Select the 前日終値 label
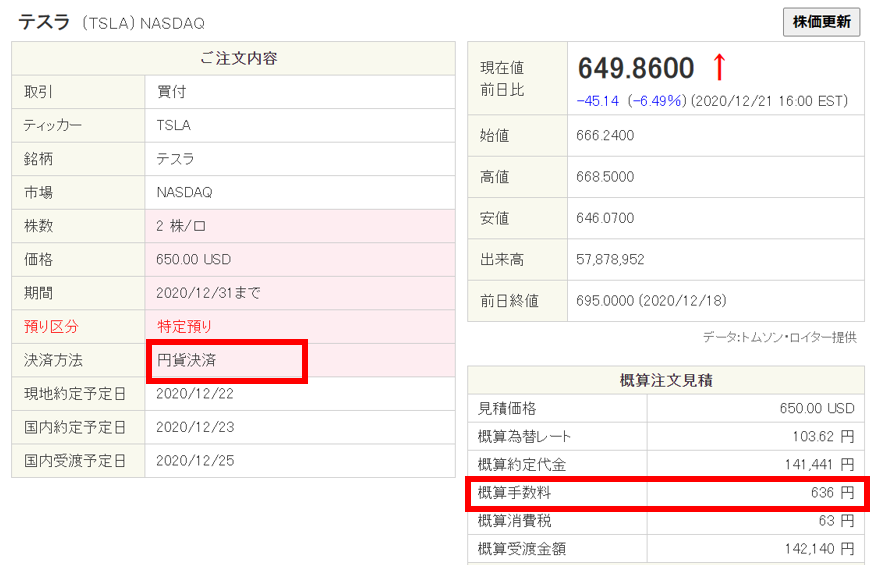 click(x=509, y=300)
